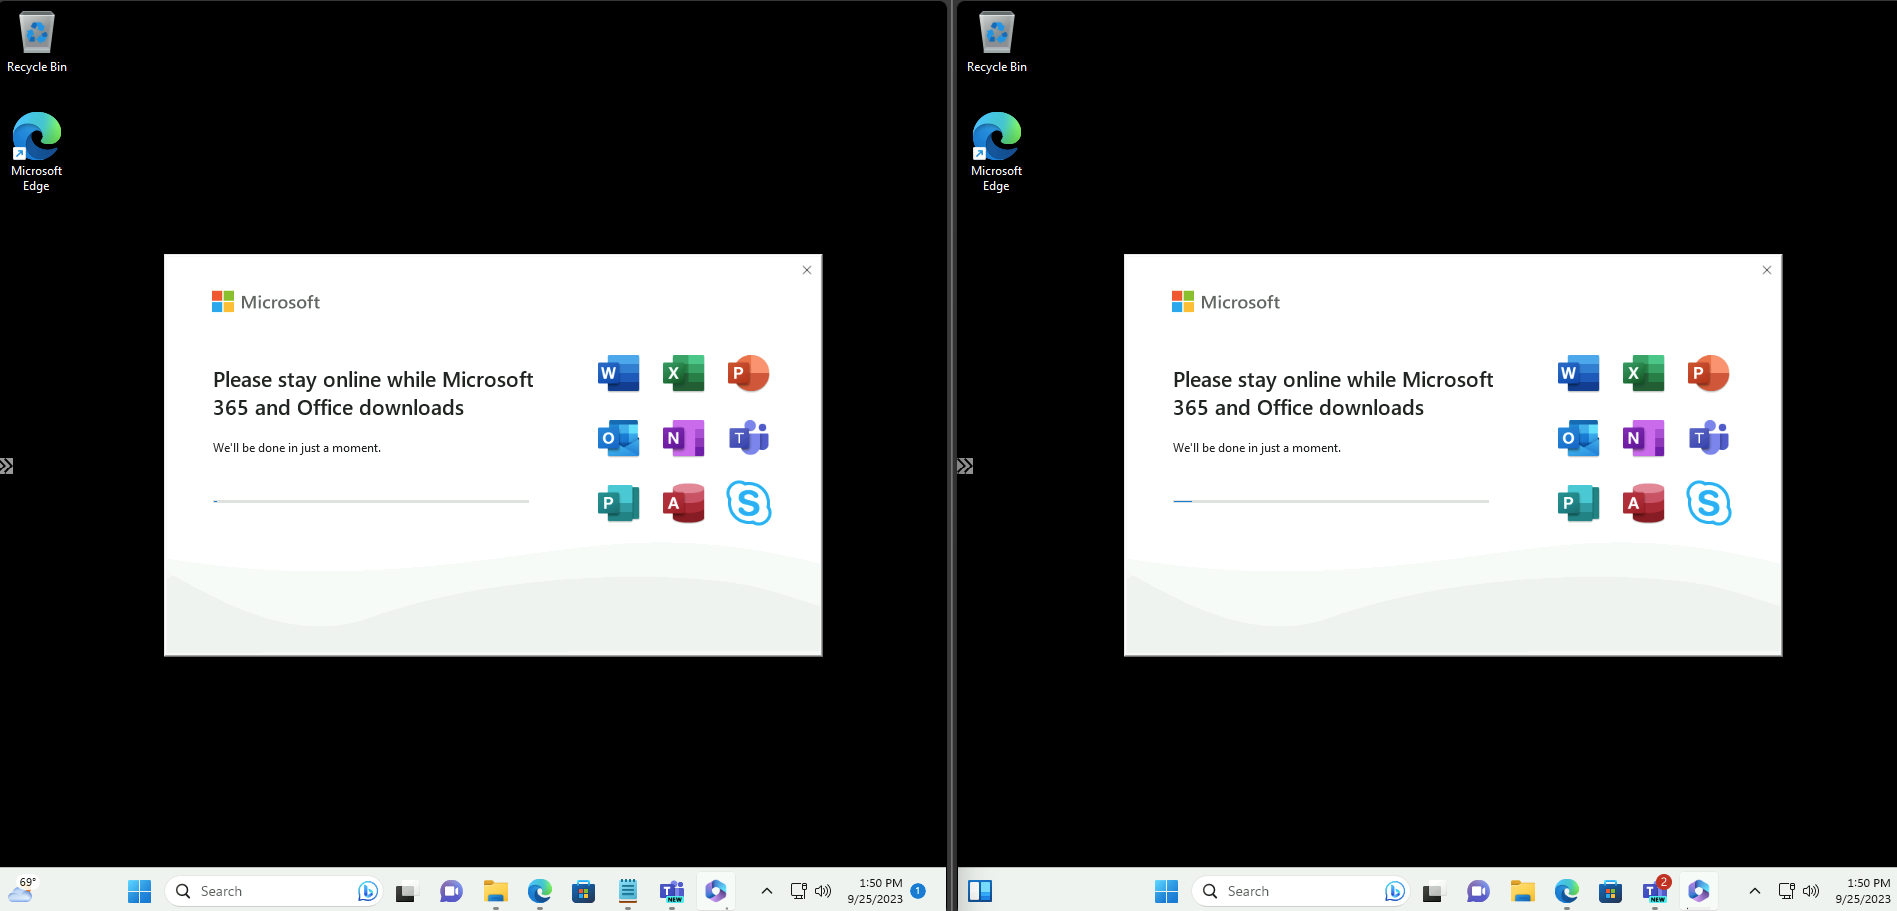The image size is (1897, 911).
Task: Open Edge browser from left taskbar
Action: 539,891
